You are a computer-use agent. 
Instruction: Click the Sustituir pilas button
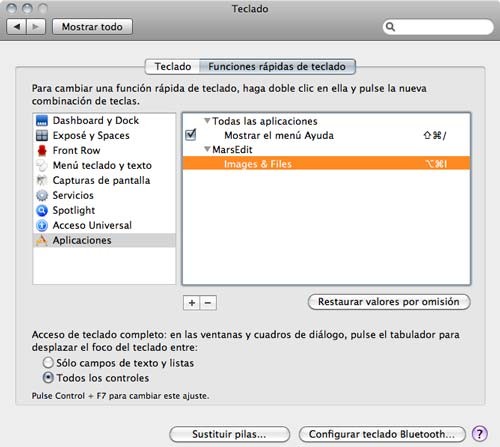[x=229, y=434]
